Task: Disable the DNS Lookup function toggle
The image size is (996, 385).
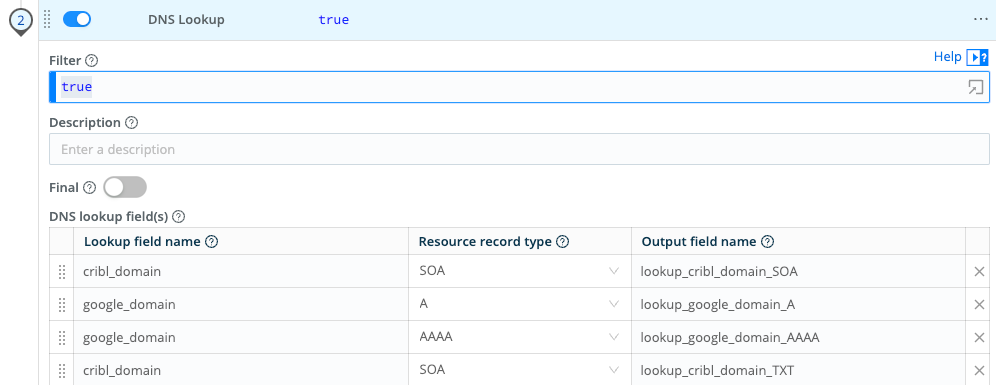Action: point(77,20)
